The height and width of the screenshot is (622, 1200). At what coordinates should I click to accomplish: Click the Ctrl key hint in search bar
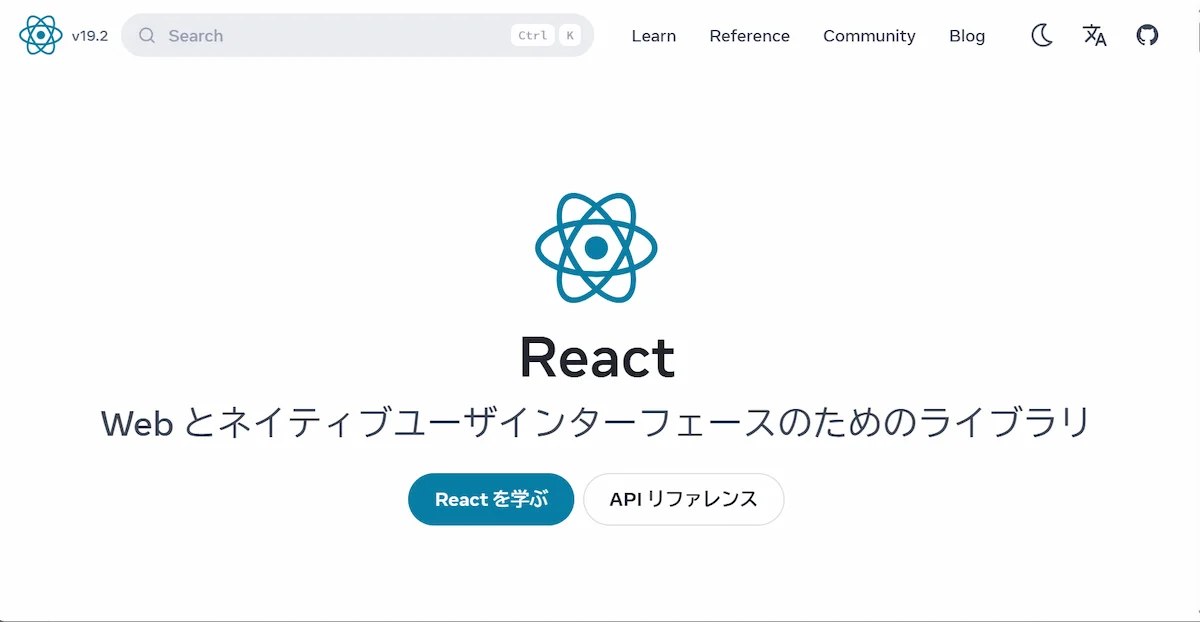(532, 34)
